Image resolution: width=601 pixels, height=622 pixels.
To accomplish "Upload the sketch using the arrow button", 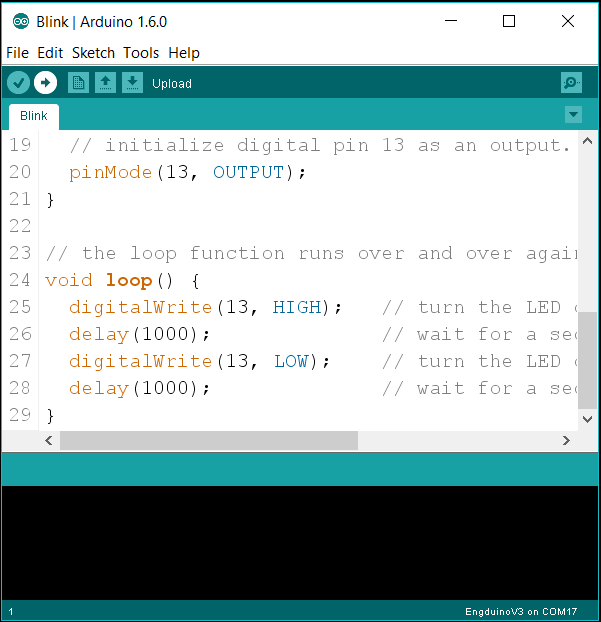I will click(45, 83).
